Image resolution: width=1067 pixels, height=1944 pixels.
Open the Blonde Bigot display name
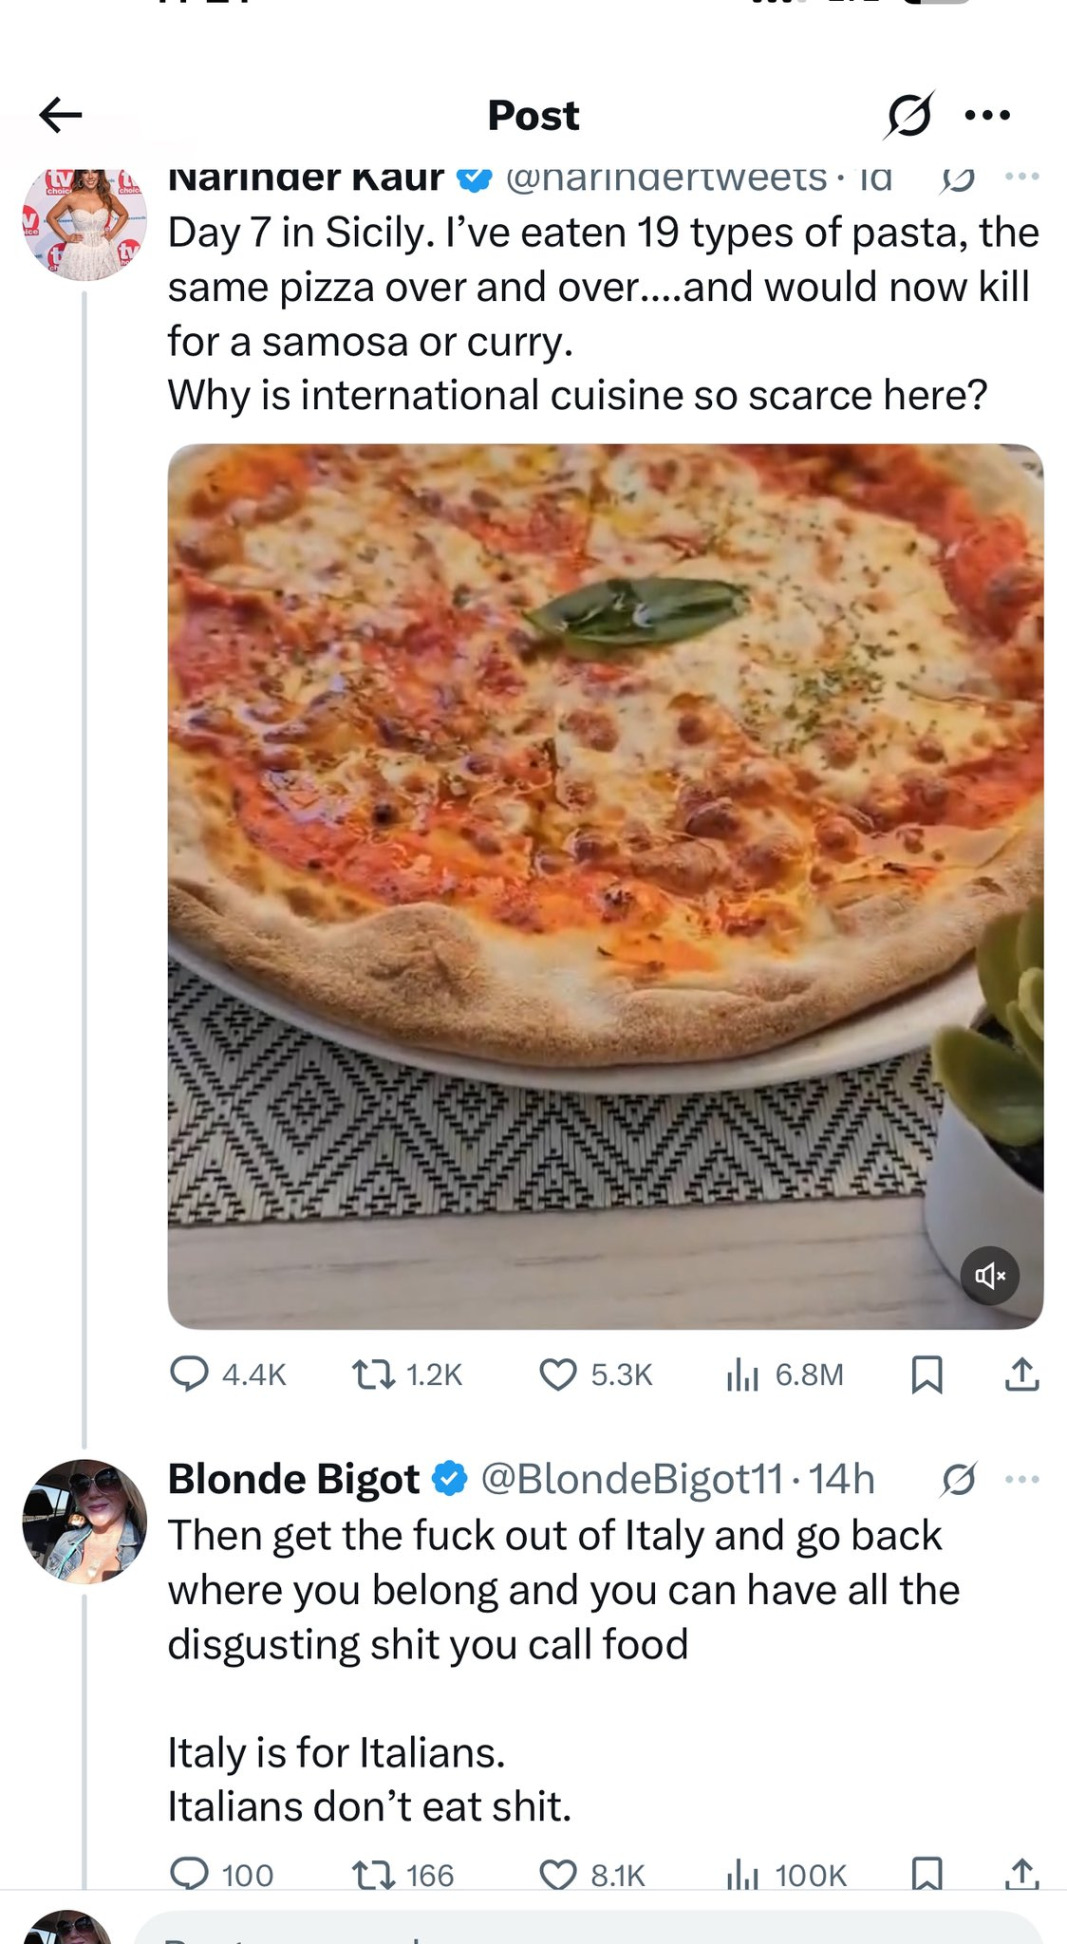point(293,1479)
